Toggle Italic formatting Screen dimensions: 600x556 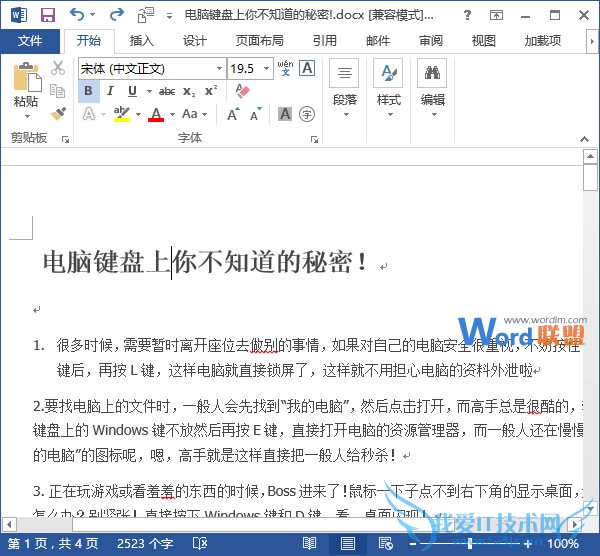[x=111, y=91]
